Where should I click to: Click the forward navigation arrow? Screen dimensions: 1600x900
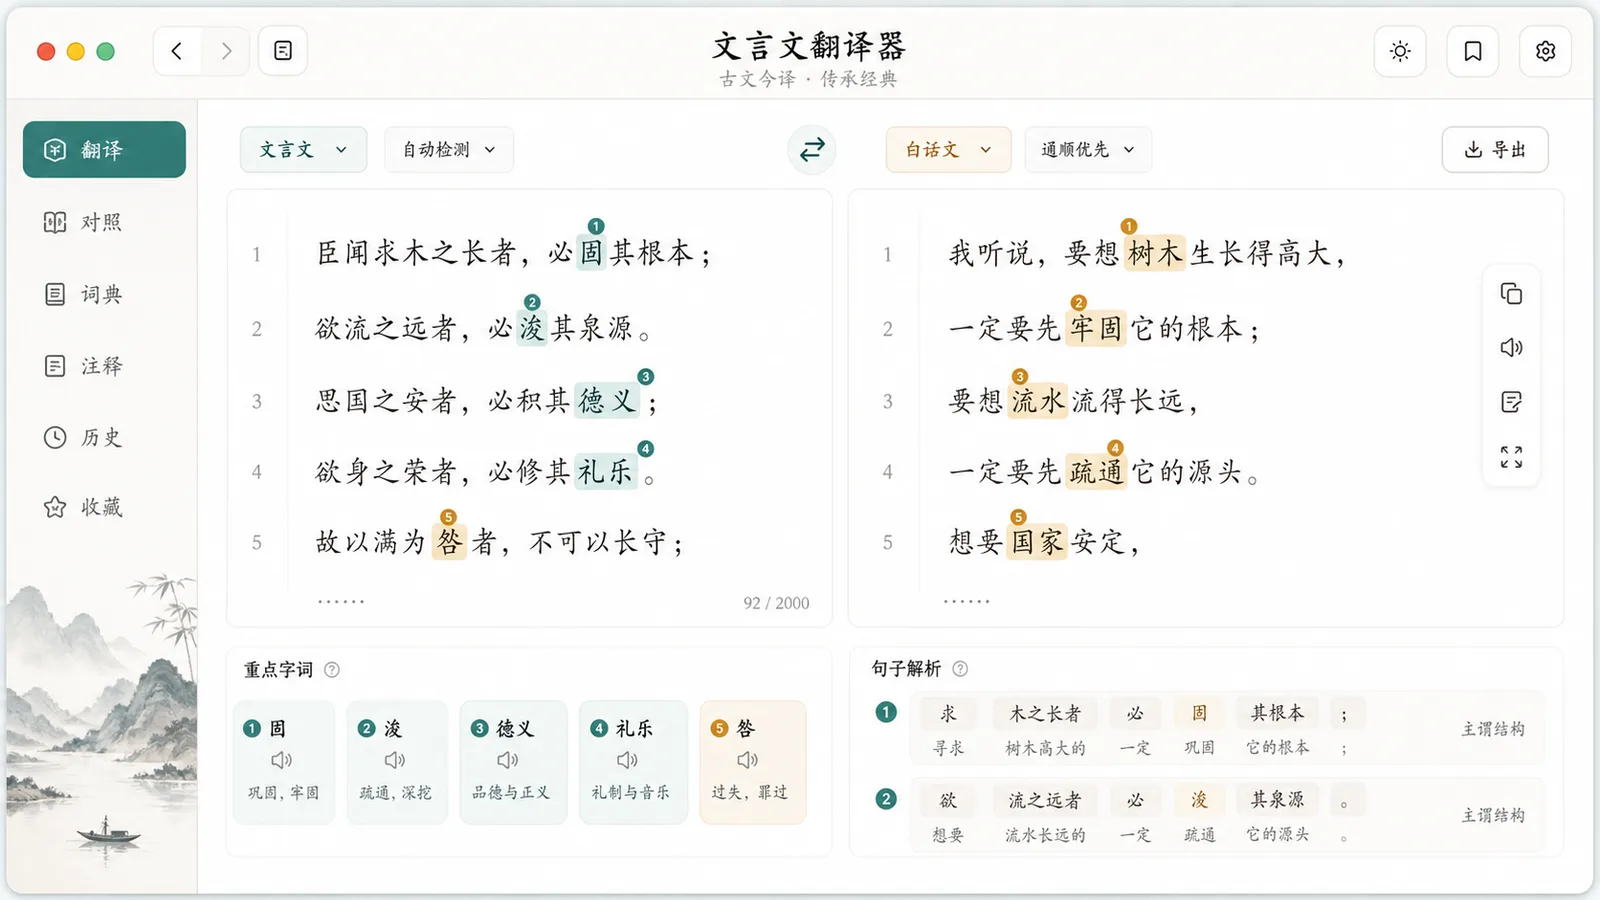pos(226,51)
